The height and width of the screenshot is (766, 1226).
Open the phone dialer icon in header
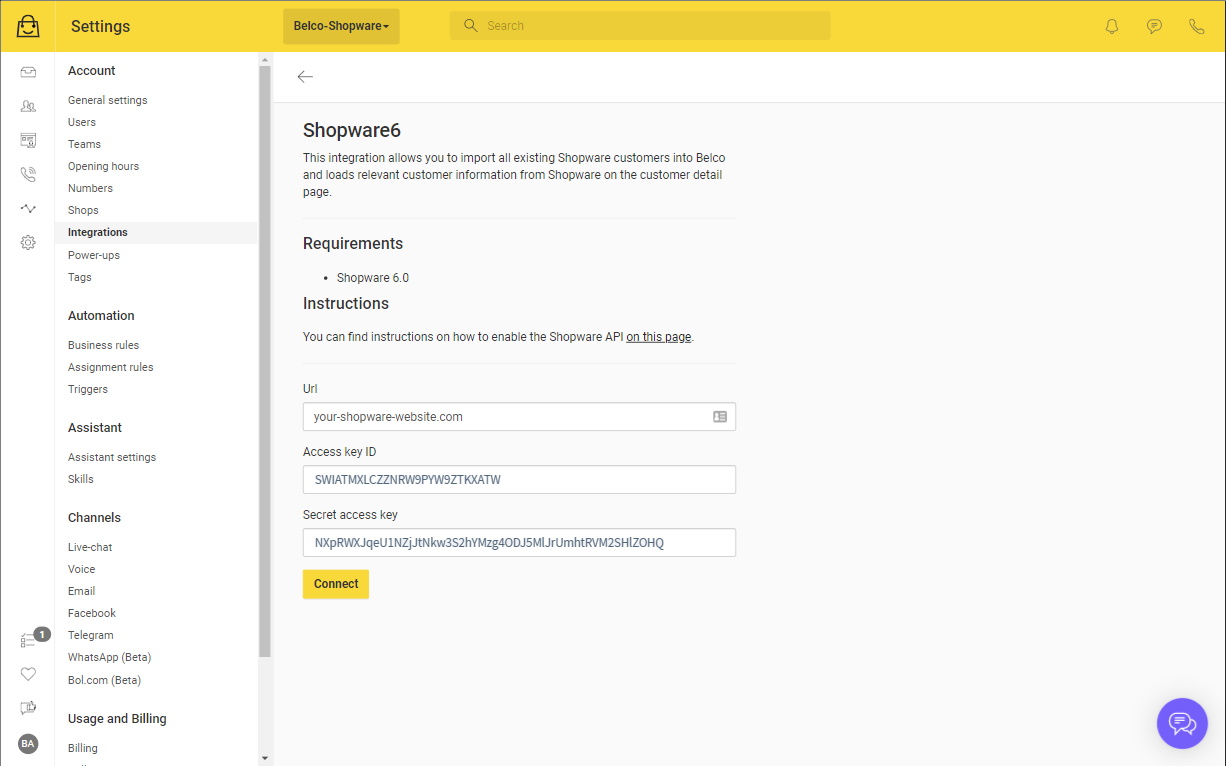(x=1196, y=26)
